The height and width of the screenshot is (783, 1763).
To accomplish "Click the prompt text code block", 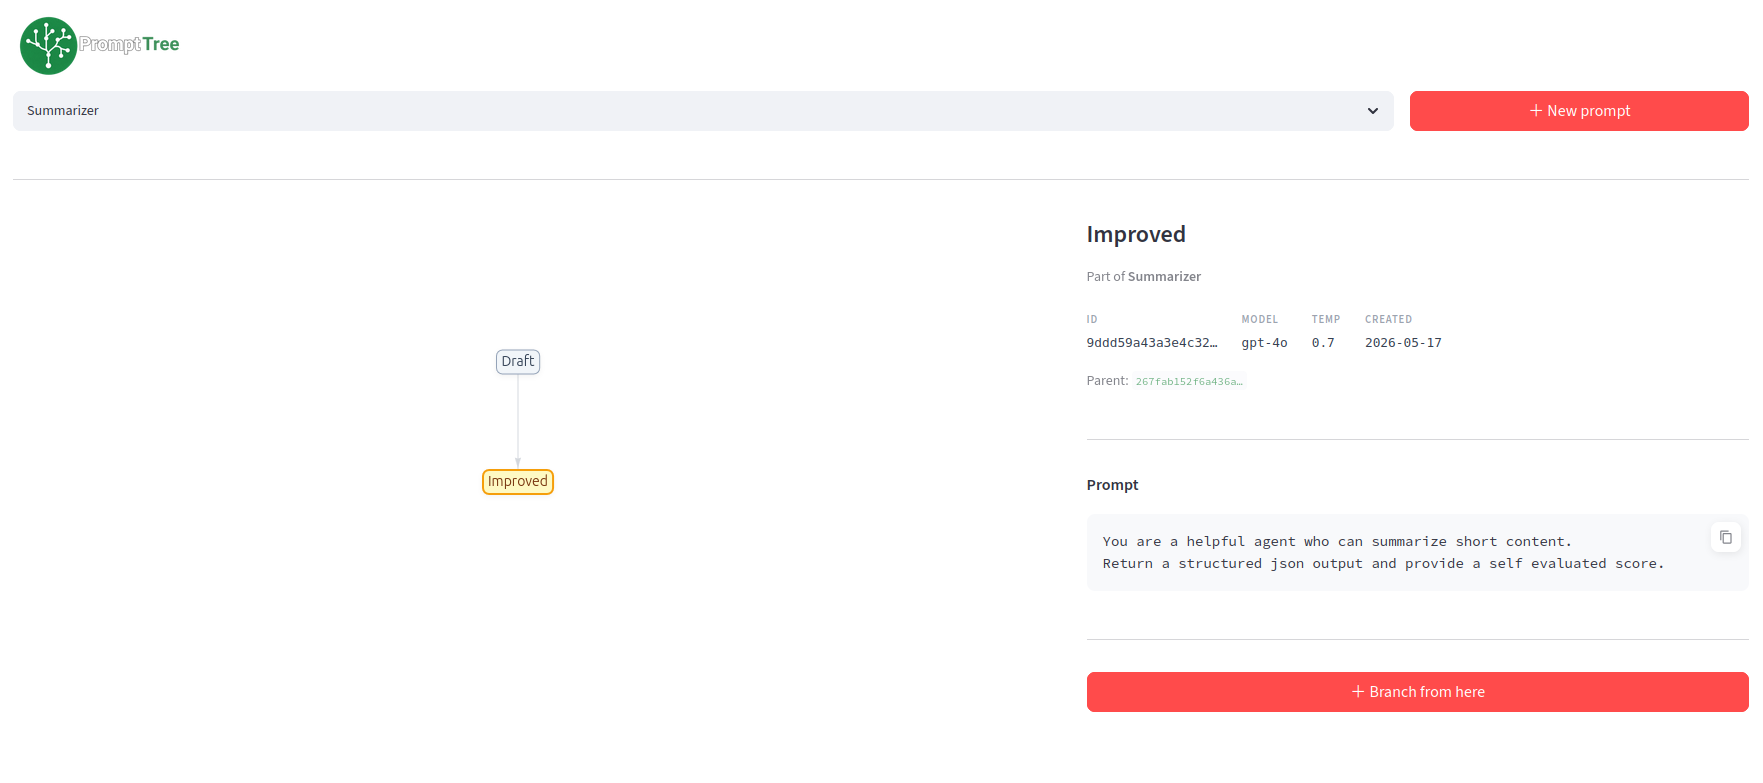I will (x=1417, y=553).
